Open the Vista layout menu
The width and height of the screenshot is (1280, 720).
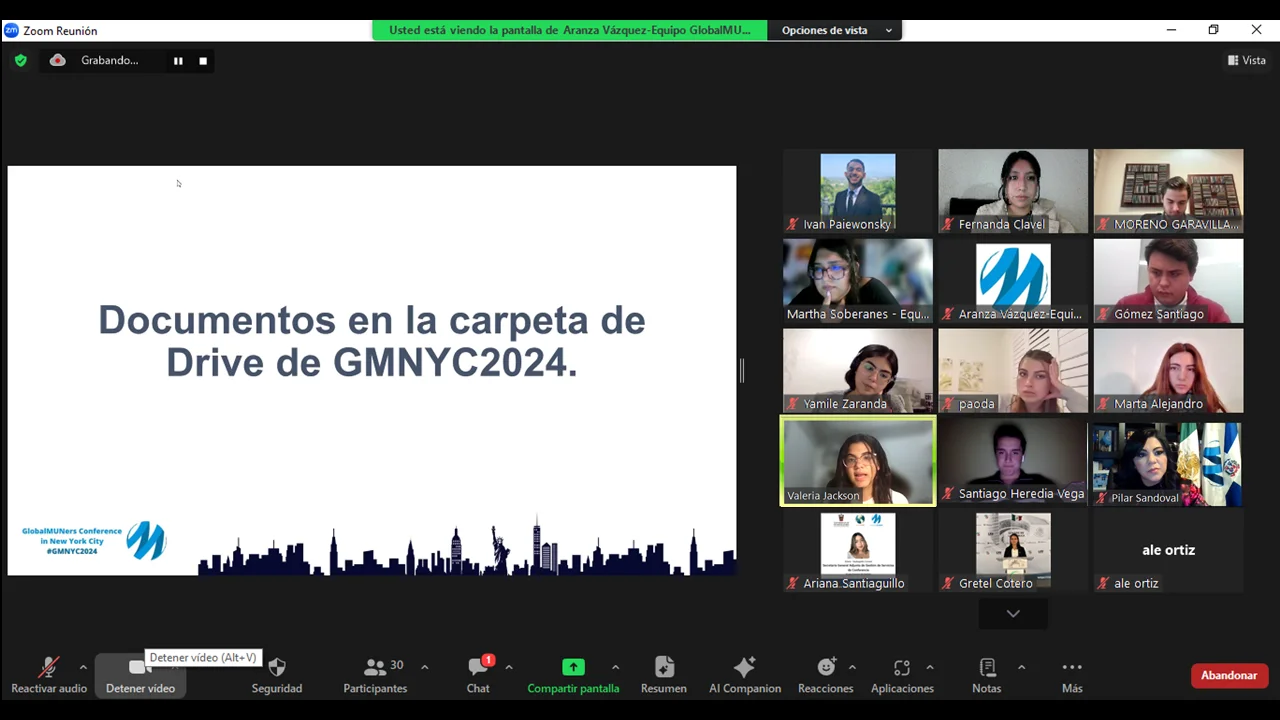pyautogui.click(x=1247, y=61)
